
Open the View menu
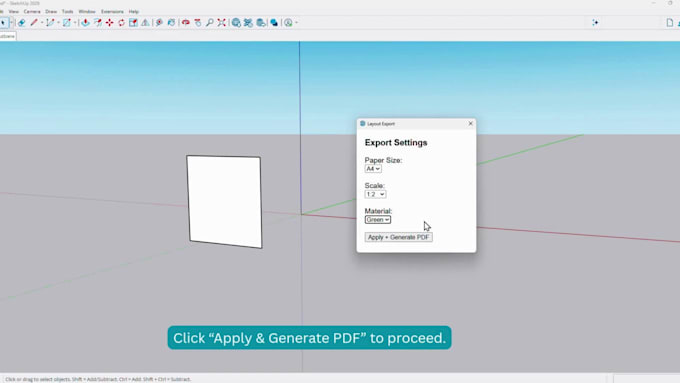(x=14, y=11)
